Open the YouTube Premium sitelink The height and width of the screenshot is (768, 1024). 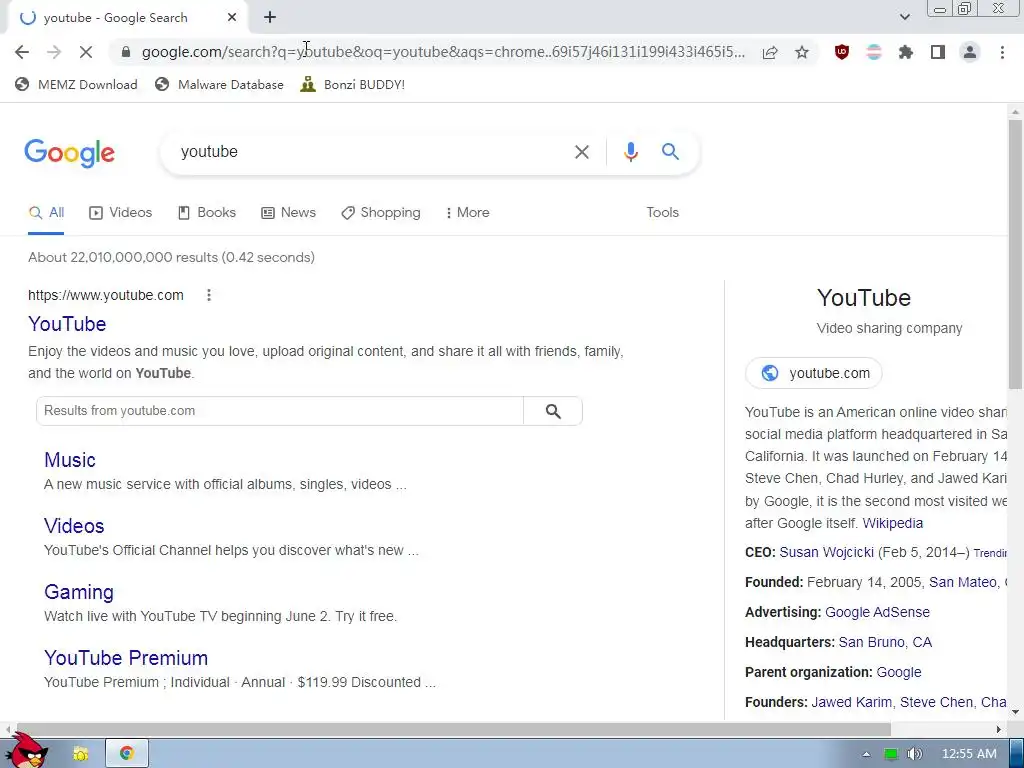tap(126, 658)
